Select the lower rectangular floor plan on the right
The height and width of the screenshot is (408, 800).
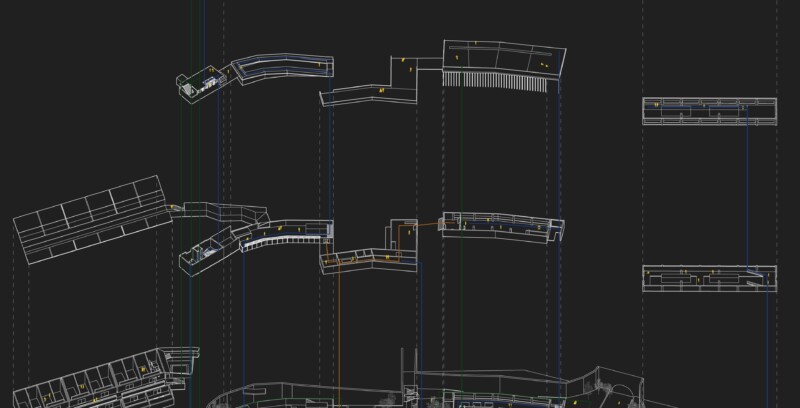click(709, 278)
